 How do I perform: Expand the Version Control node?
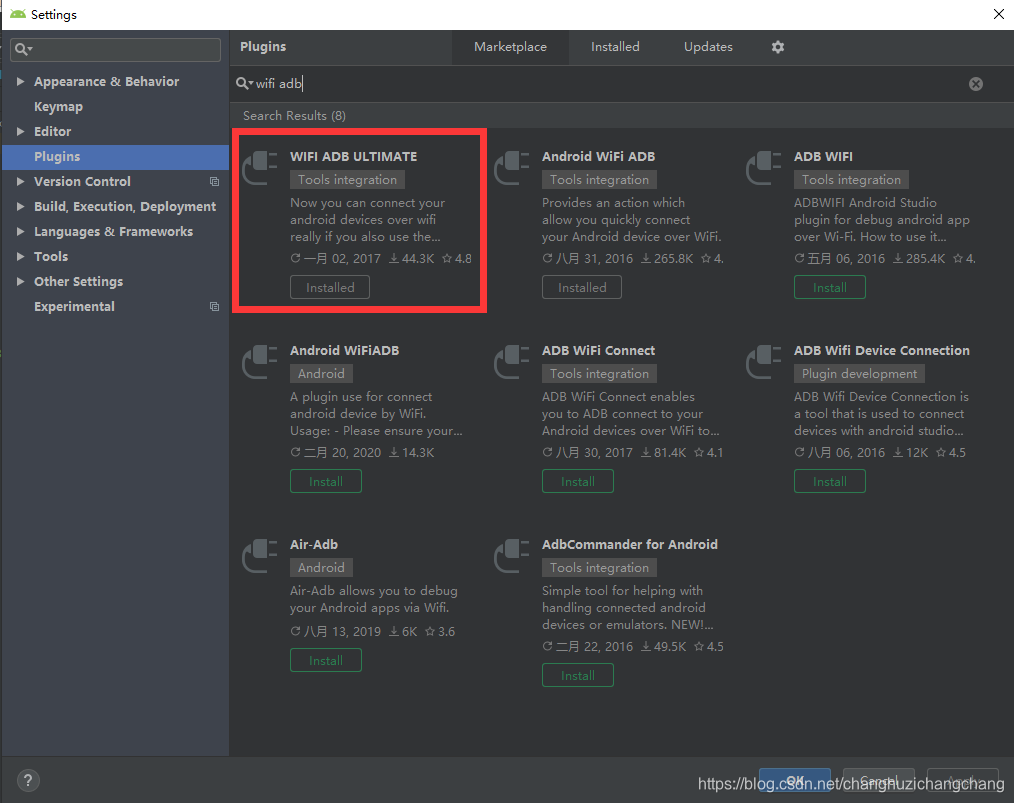20,182
